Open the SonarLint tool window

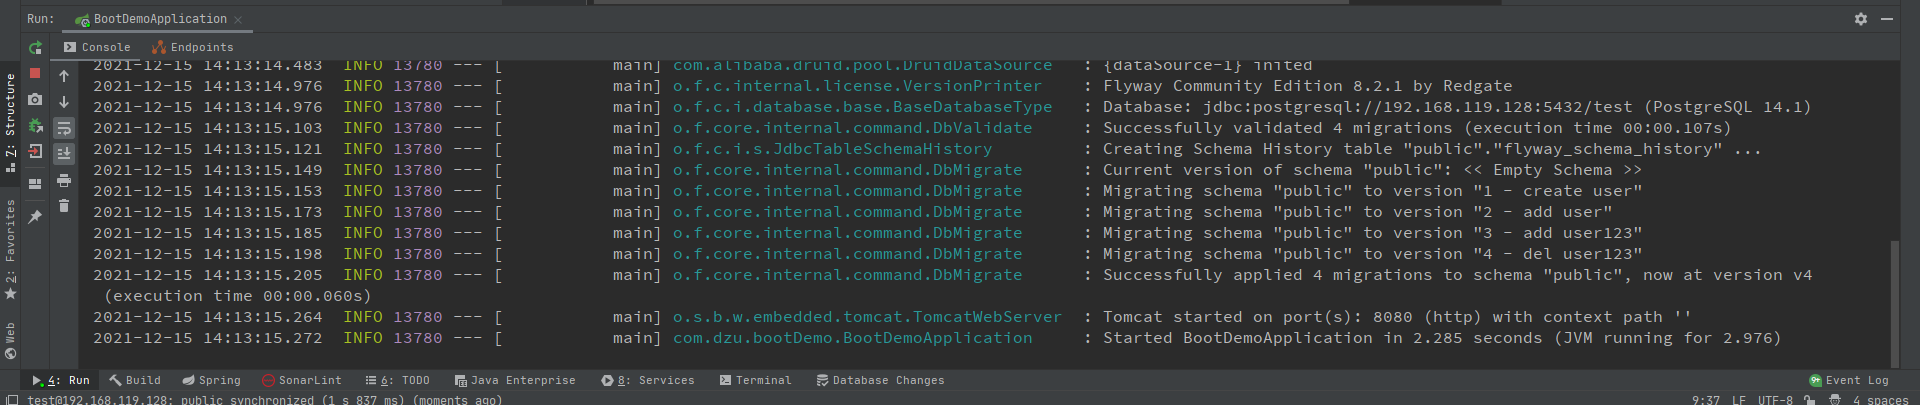pos(302,380)
